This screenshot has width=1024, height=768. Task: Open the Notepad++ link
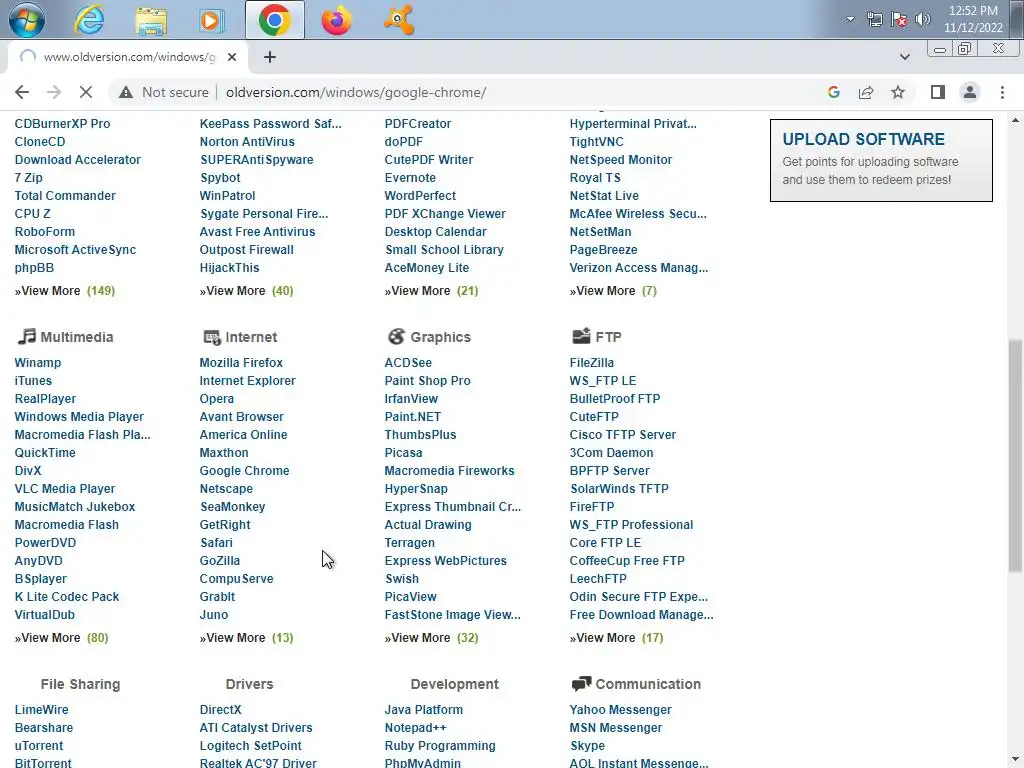[415, 728]
